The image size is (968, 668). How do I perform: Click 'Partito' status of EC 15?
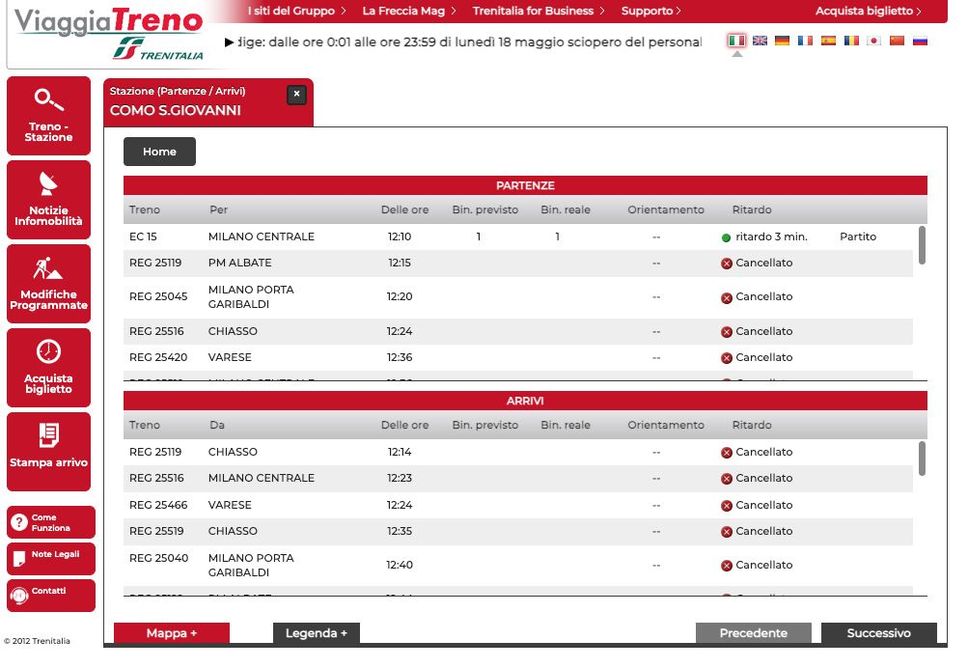pyautogui.click(x=857, y=237)
